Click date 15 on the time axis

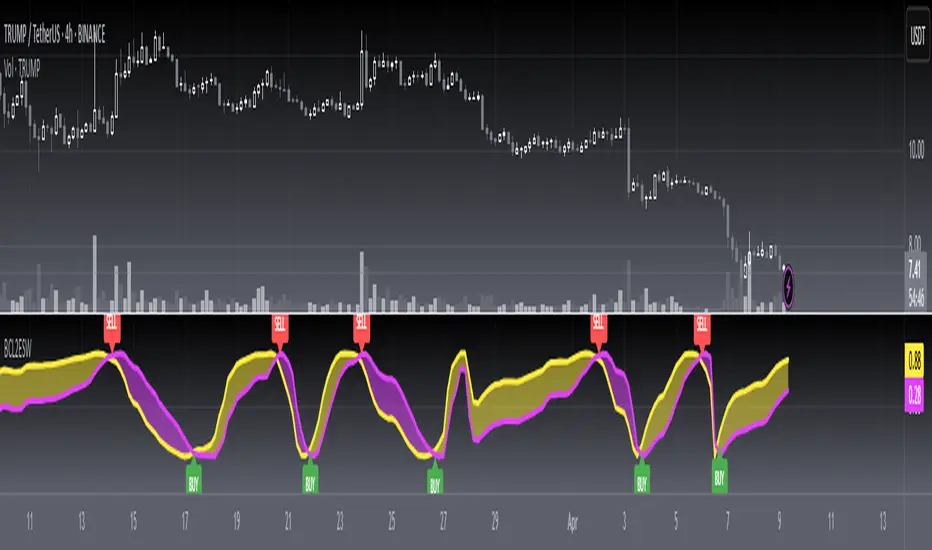[133, 521]
